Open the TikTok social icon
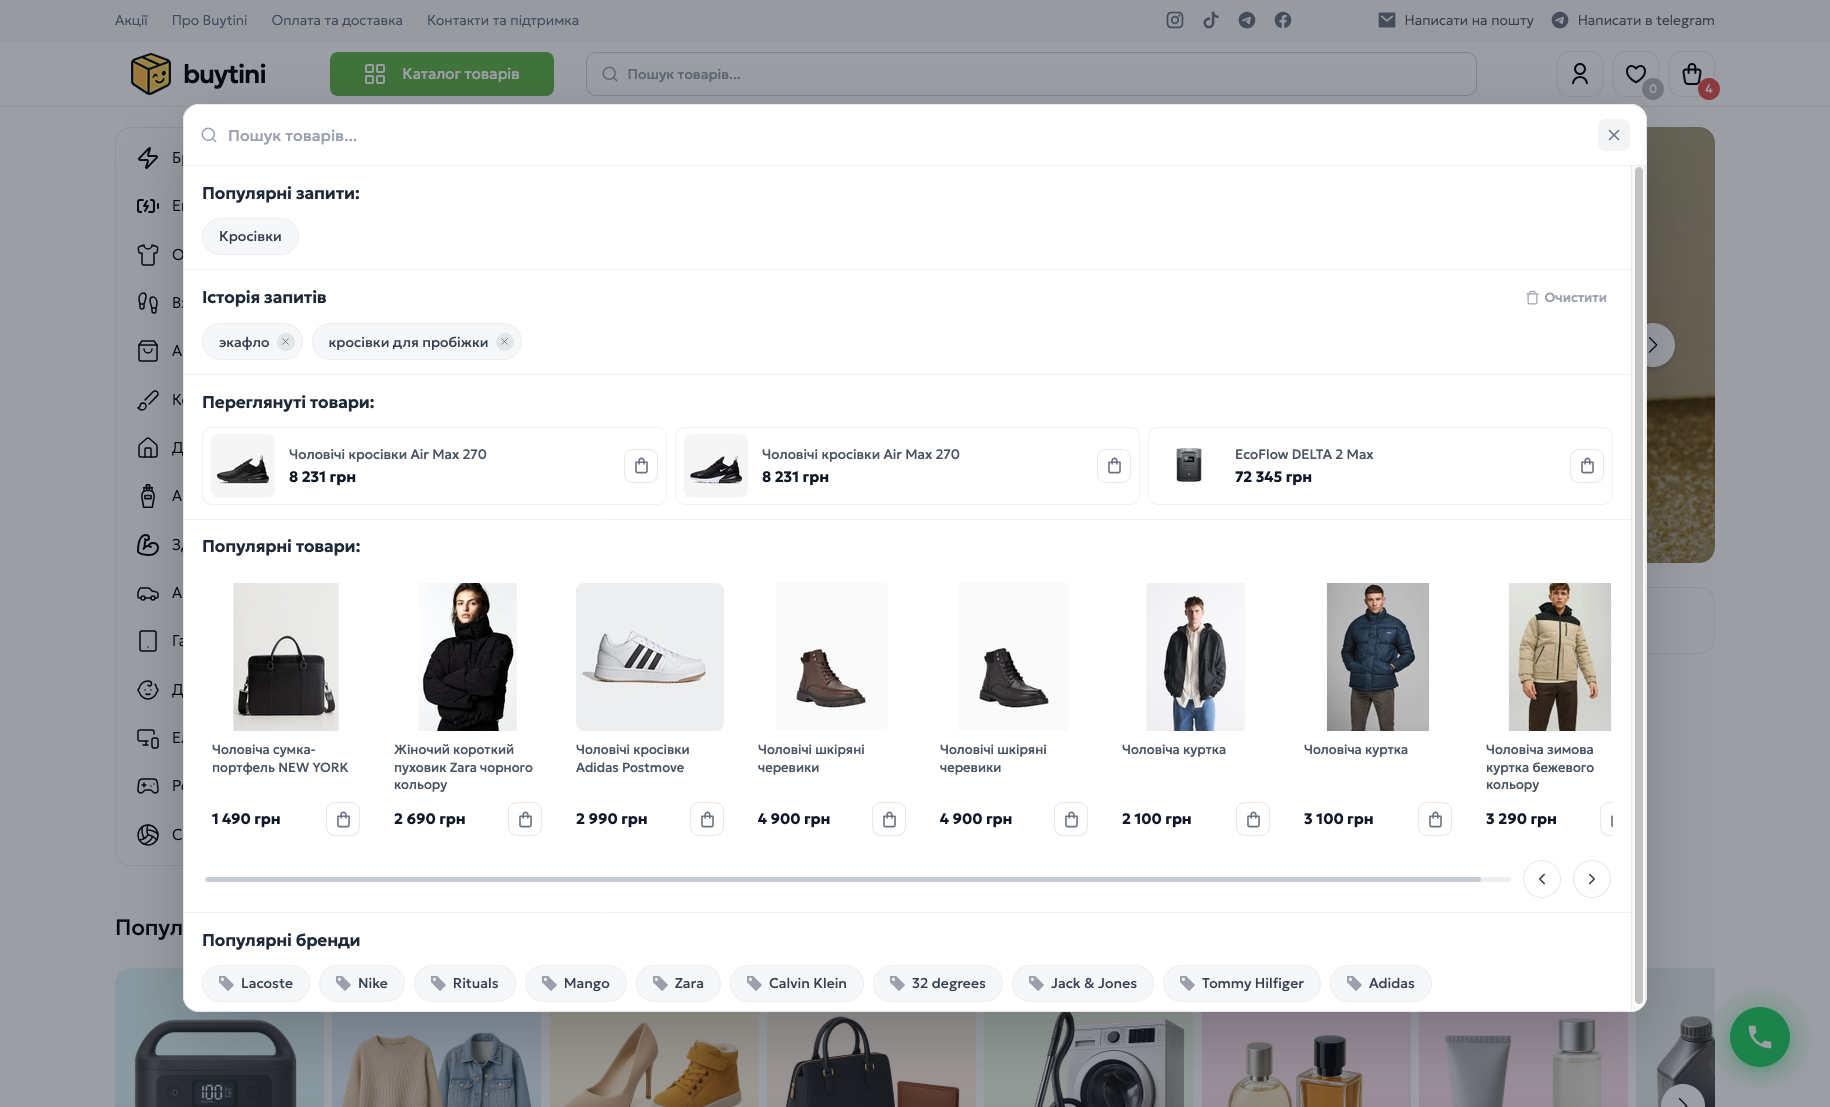 1211,20
